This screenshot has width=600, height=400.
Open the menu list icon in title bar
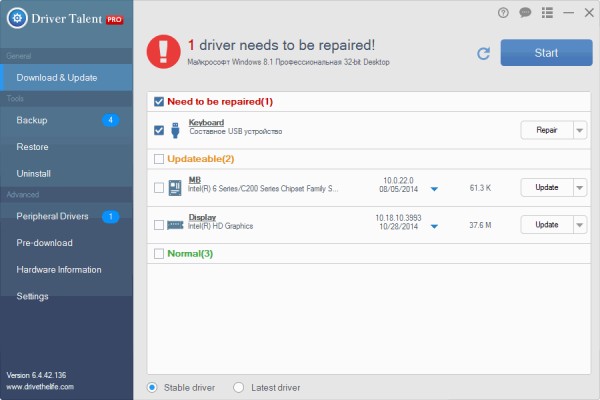coord(547,13)
